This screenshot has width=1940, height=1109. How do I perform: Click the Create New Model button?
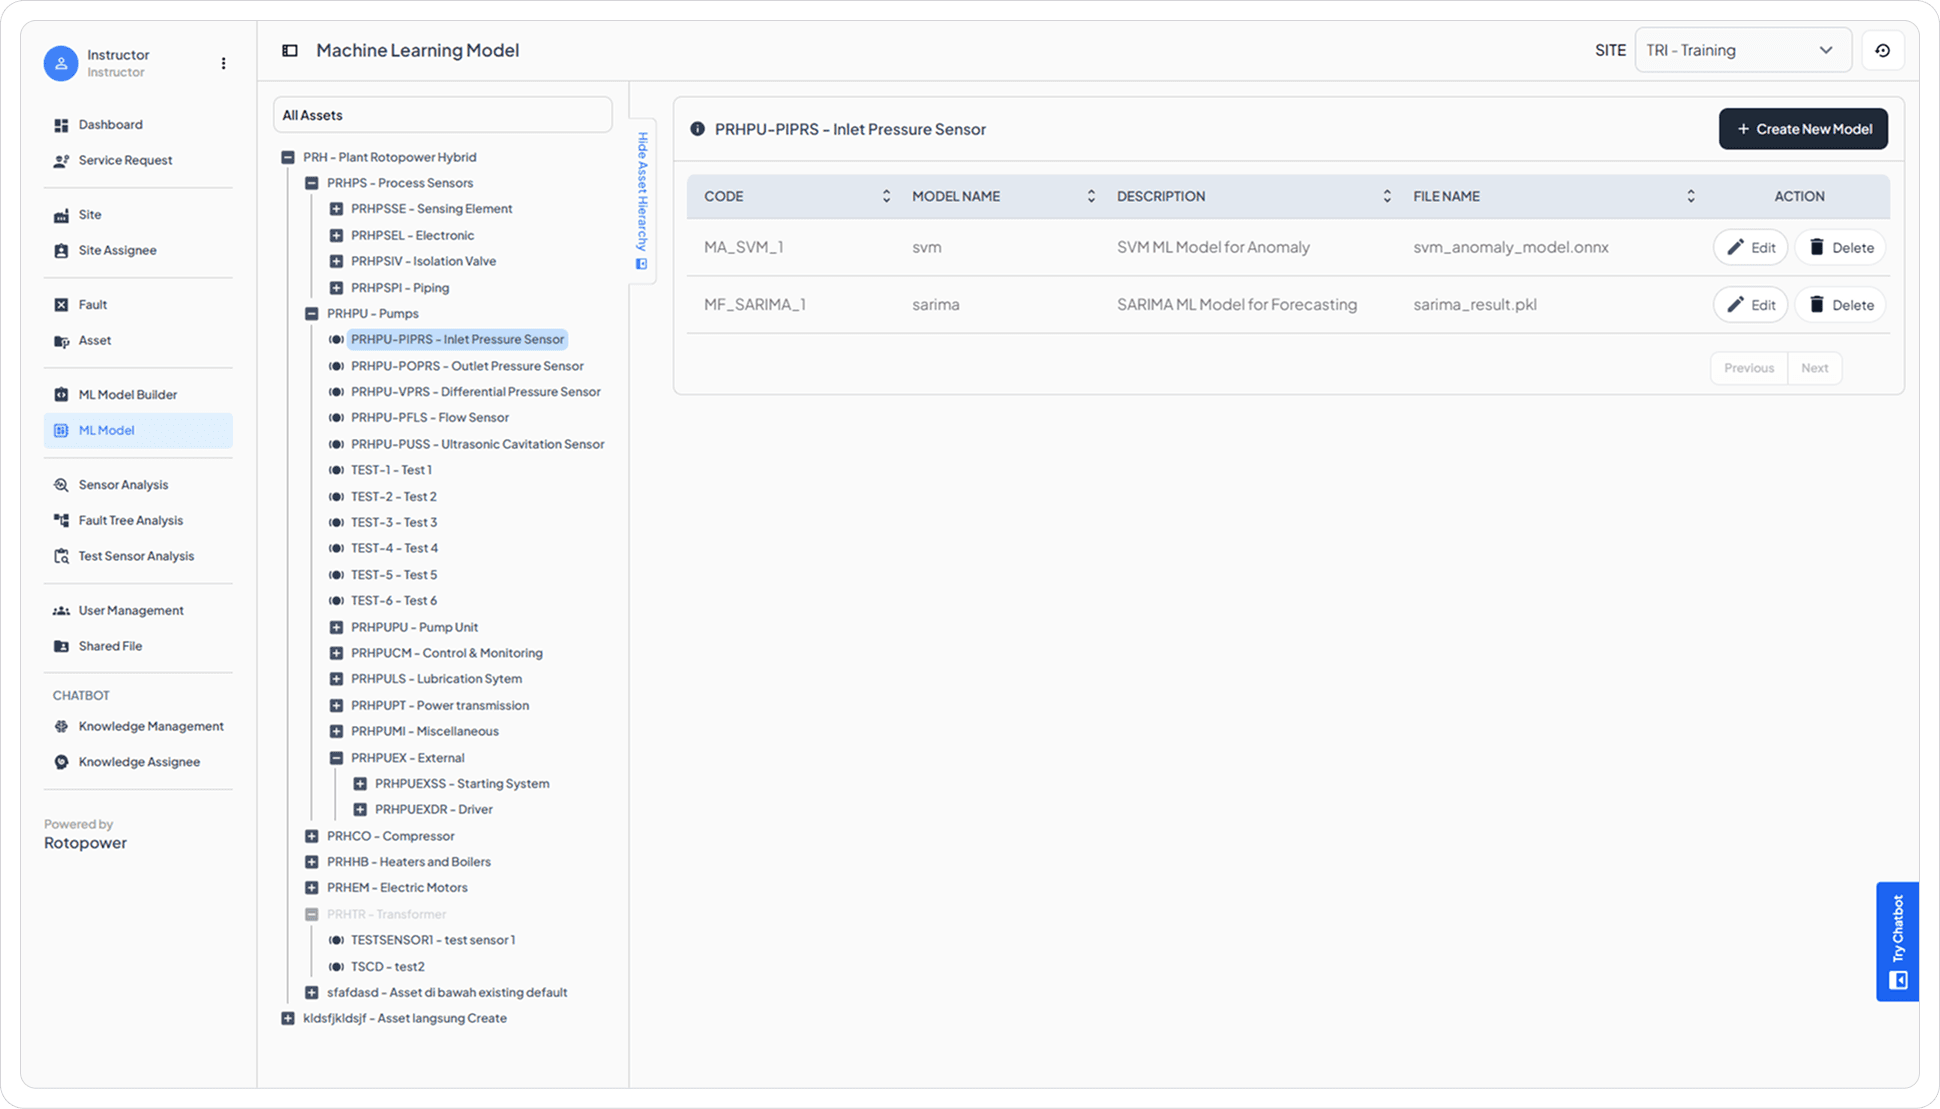tap(1802, 129)
